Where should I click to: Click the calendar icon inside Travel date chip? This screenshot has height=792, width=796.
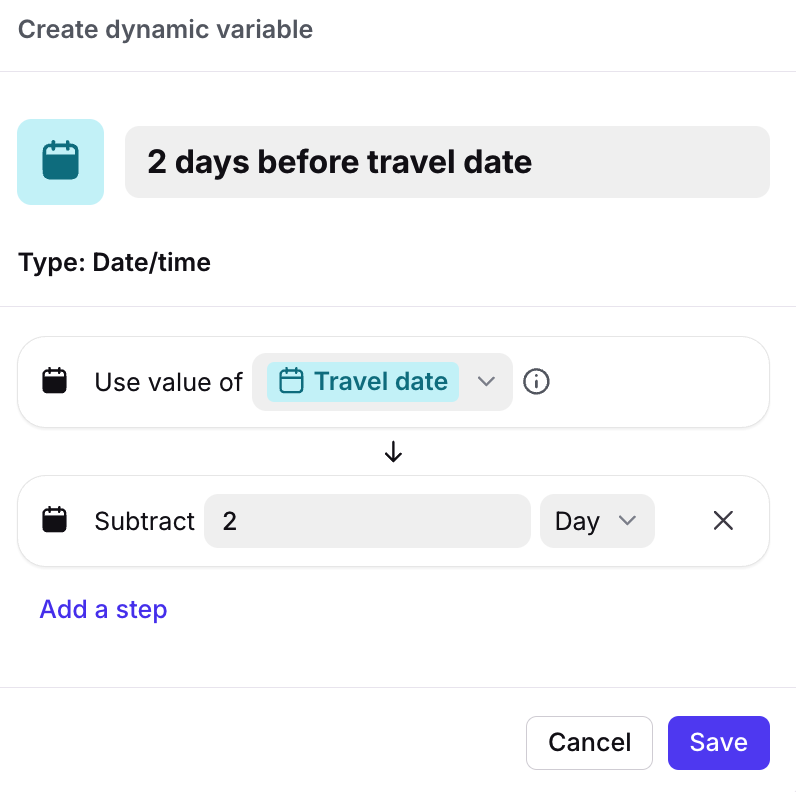[291, 381]
